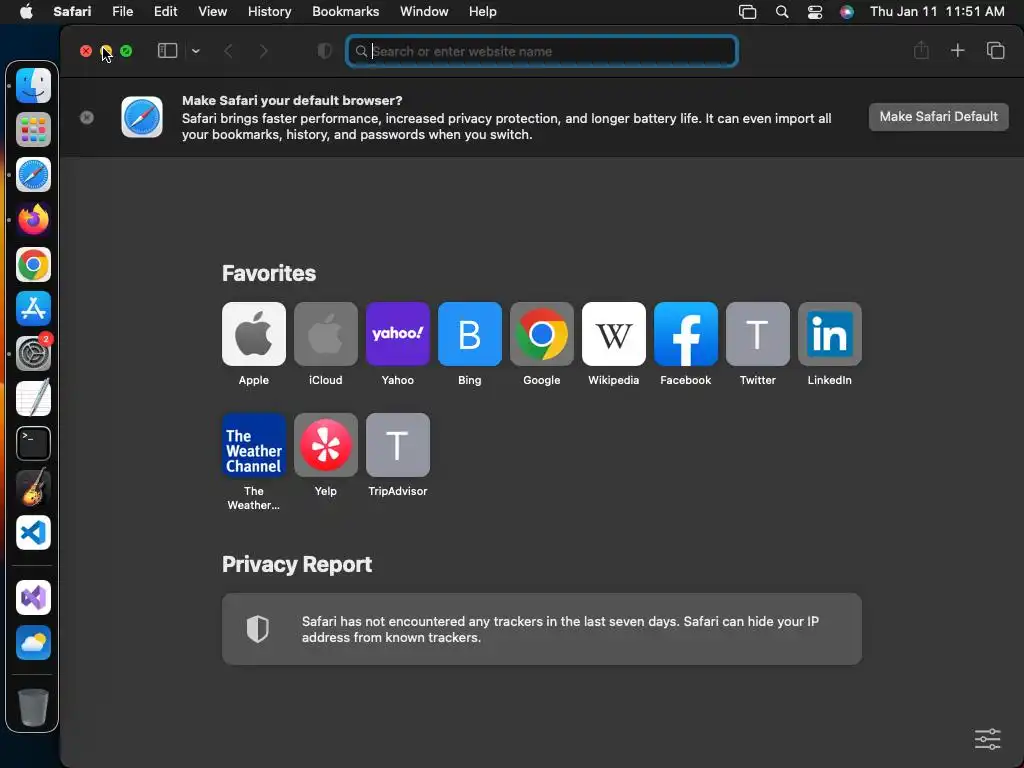Open the LinkedIn favorite

(x=829, y=334)
